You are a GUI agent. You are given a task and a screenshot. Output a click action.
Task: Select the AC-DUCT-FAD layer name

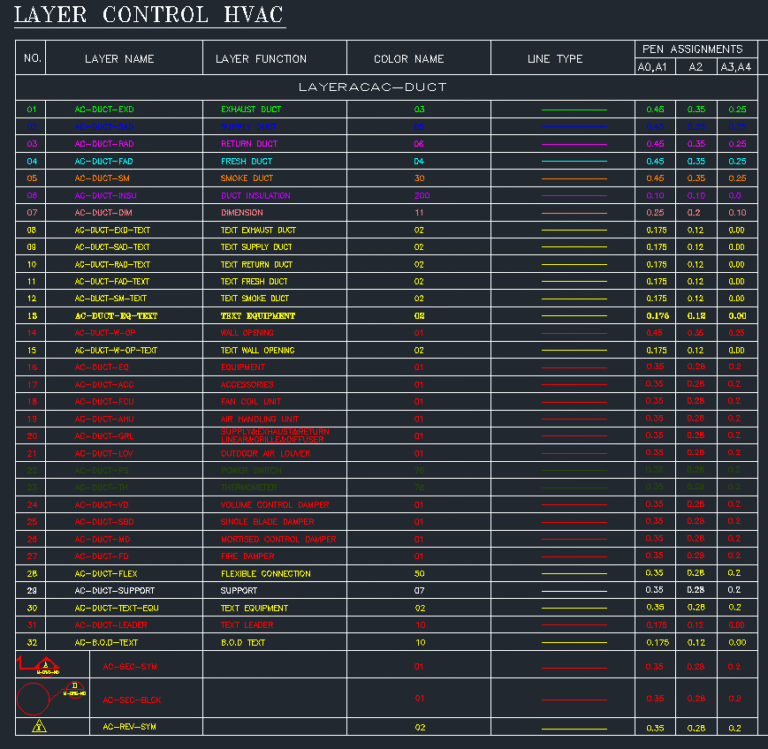pyautogui.click(x=104, y=161)
